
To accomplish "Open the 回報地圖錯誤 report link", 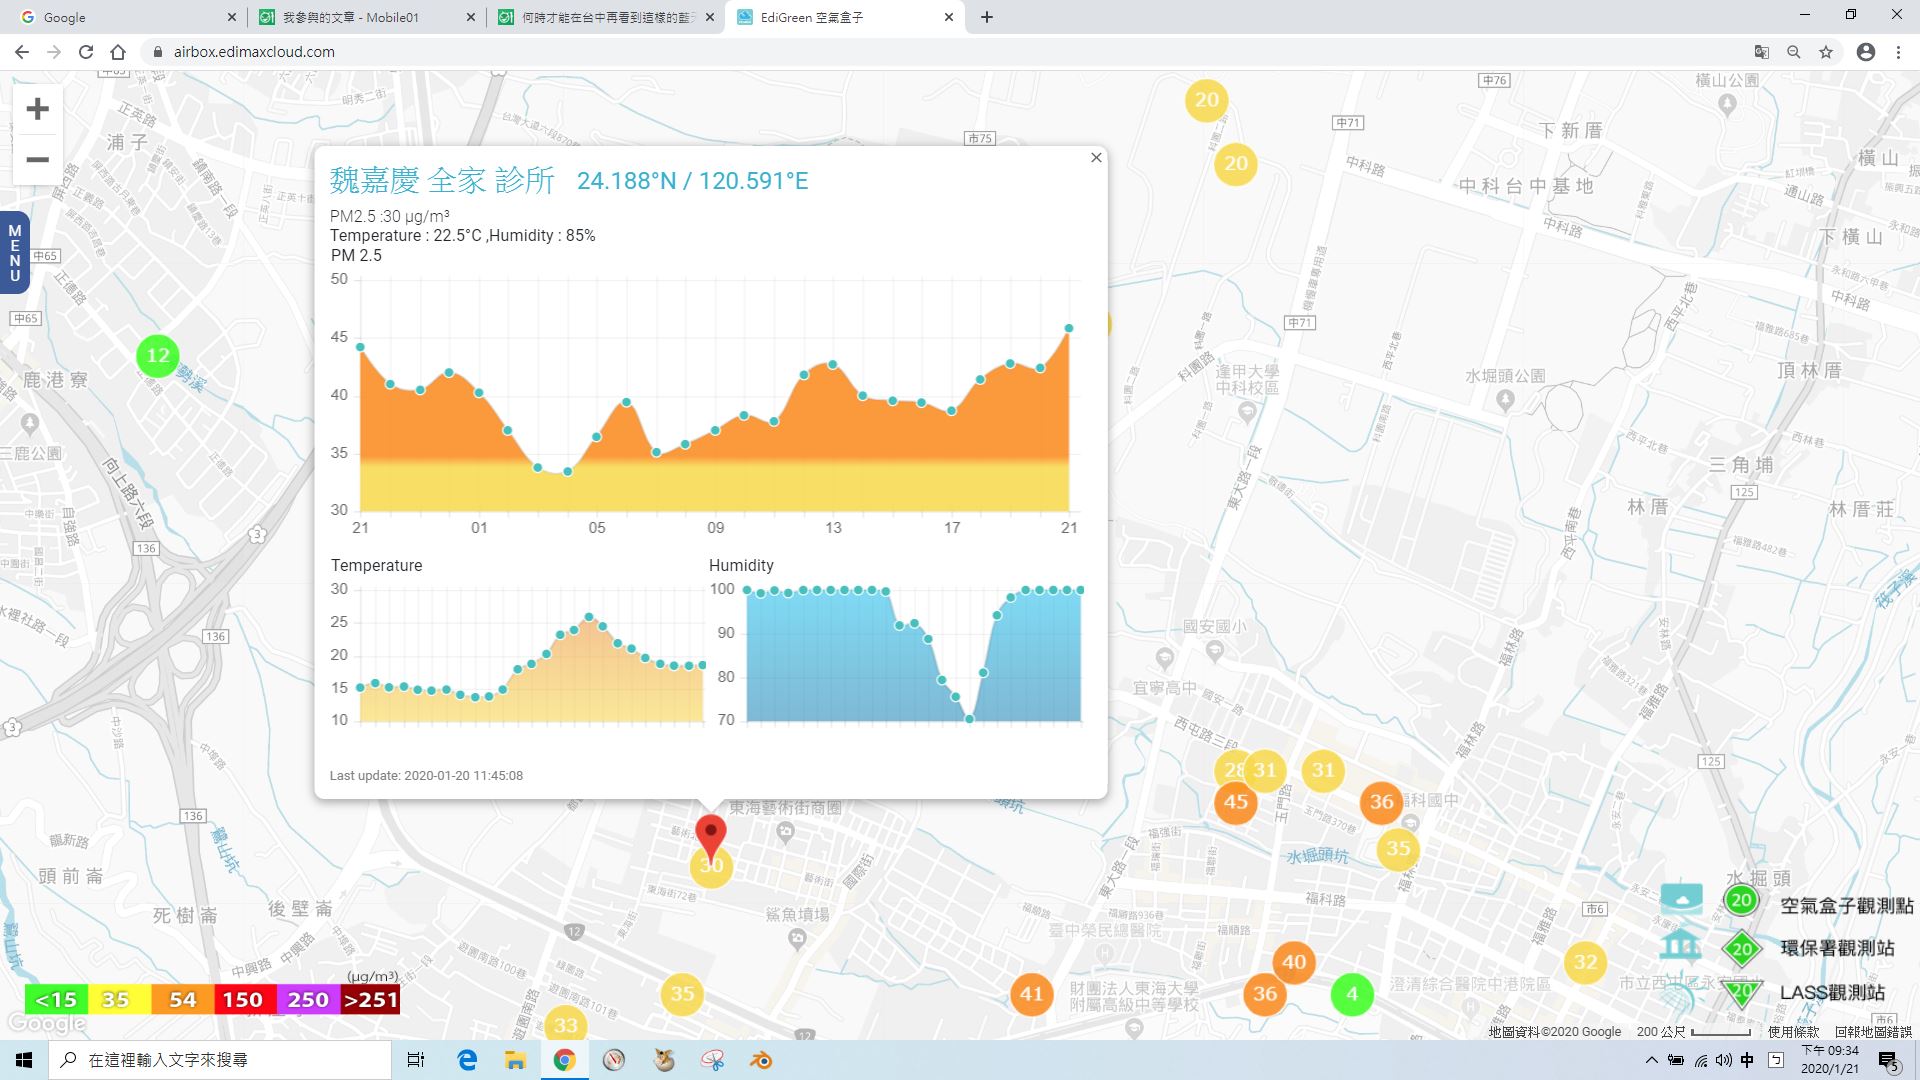I will 1873,1031.
